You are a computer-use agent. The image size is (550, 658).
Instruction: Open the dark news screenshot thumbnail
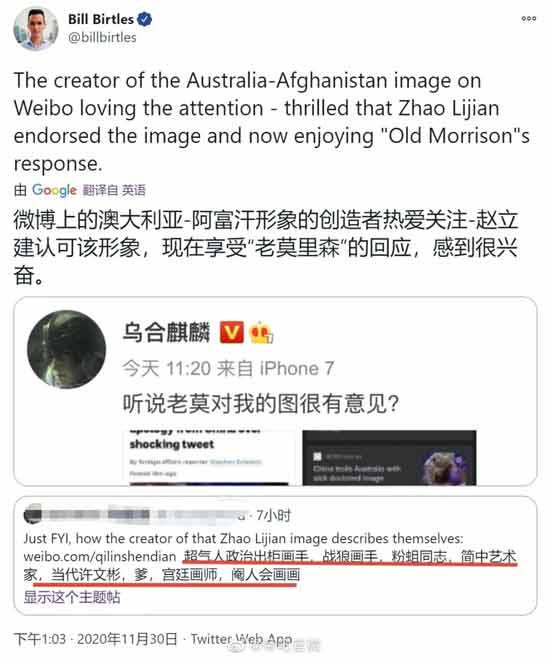(x=389, y=458)
